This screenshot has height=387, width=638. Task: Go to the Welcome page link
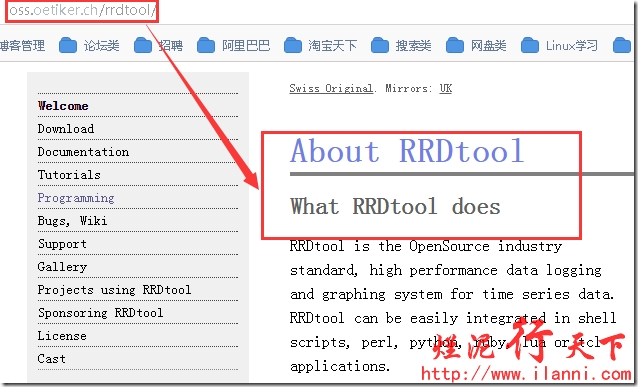[63, 106]
